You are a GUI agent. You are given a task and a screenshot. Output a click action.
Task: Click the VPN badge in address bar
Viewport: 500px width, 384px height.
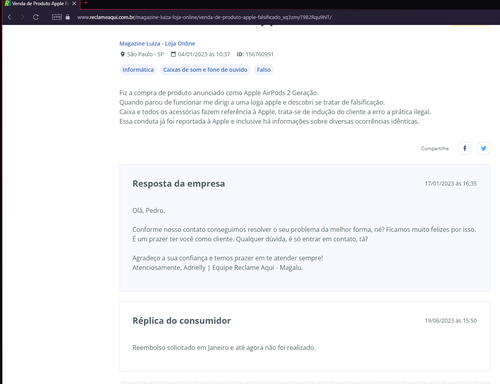tap(57, 17)
